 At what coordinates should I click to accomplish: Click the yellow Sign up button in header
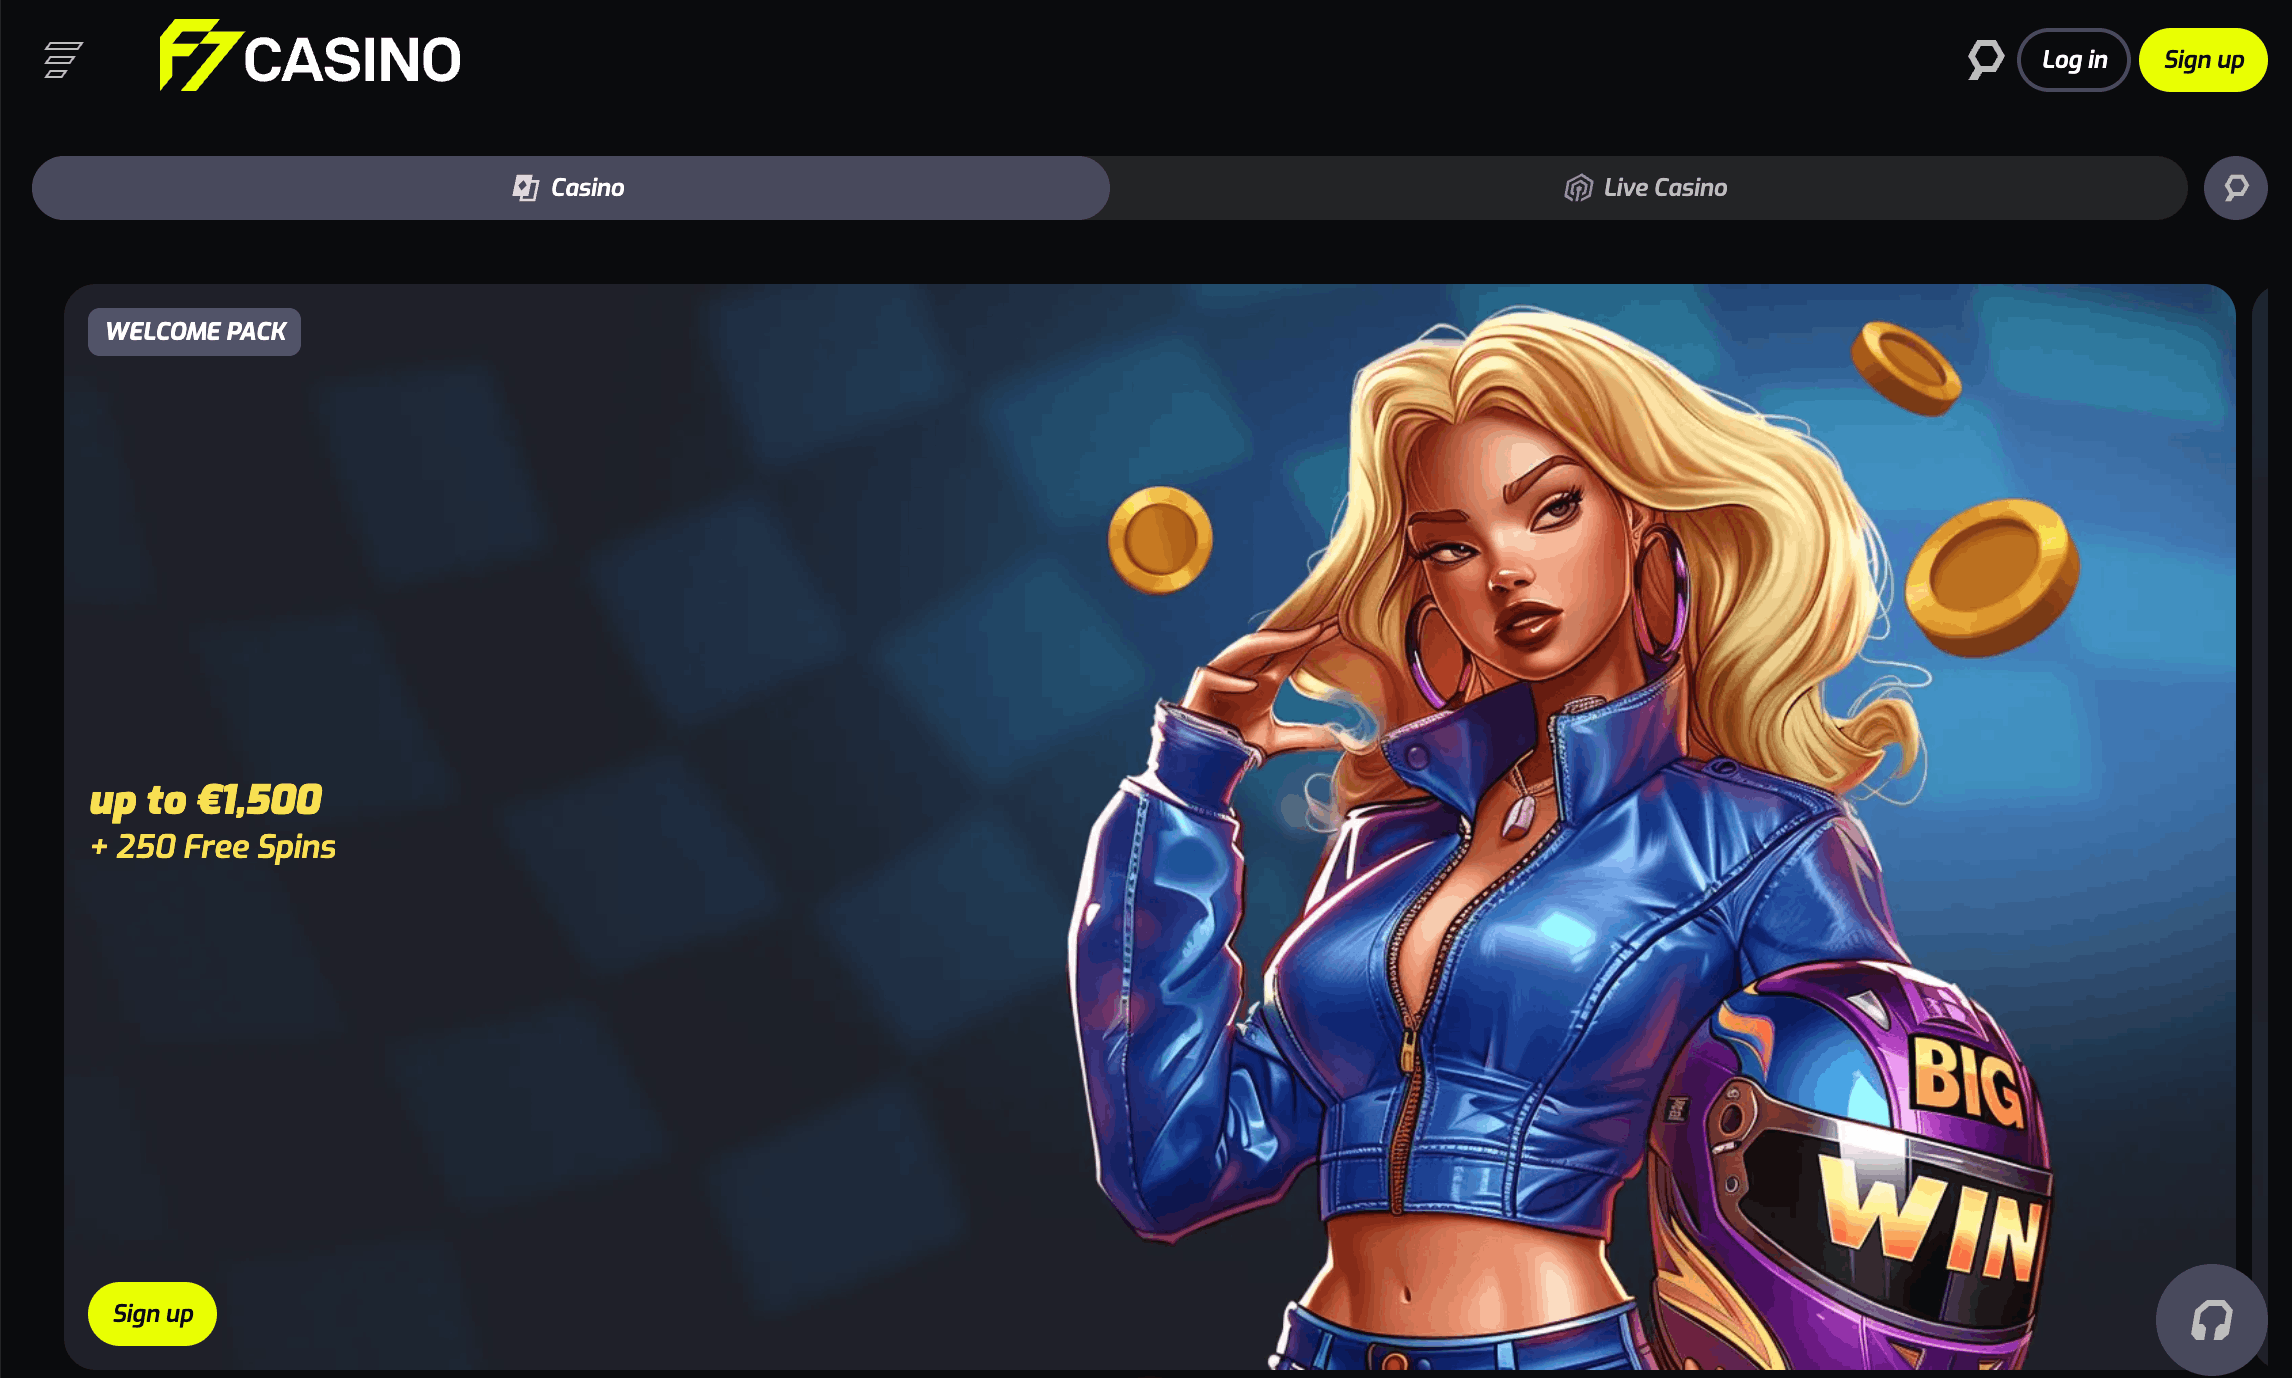(2202, 60)
